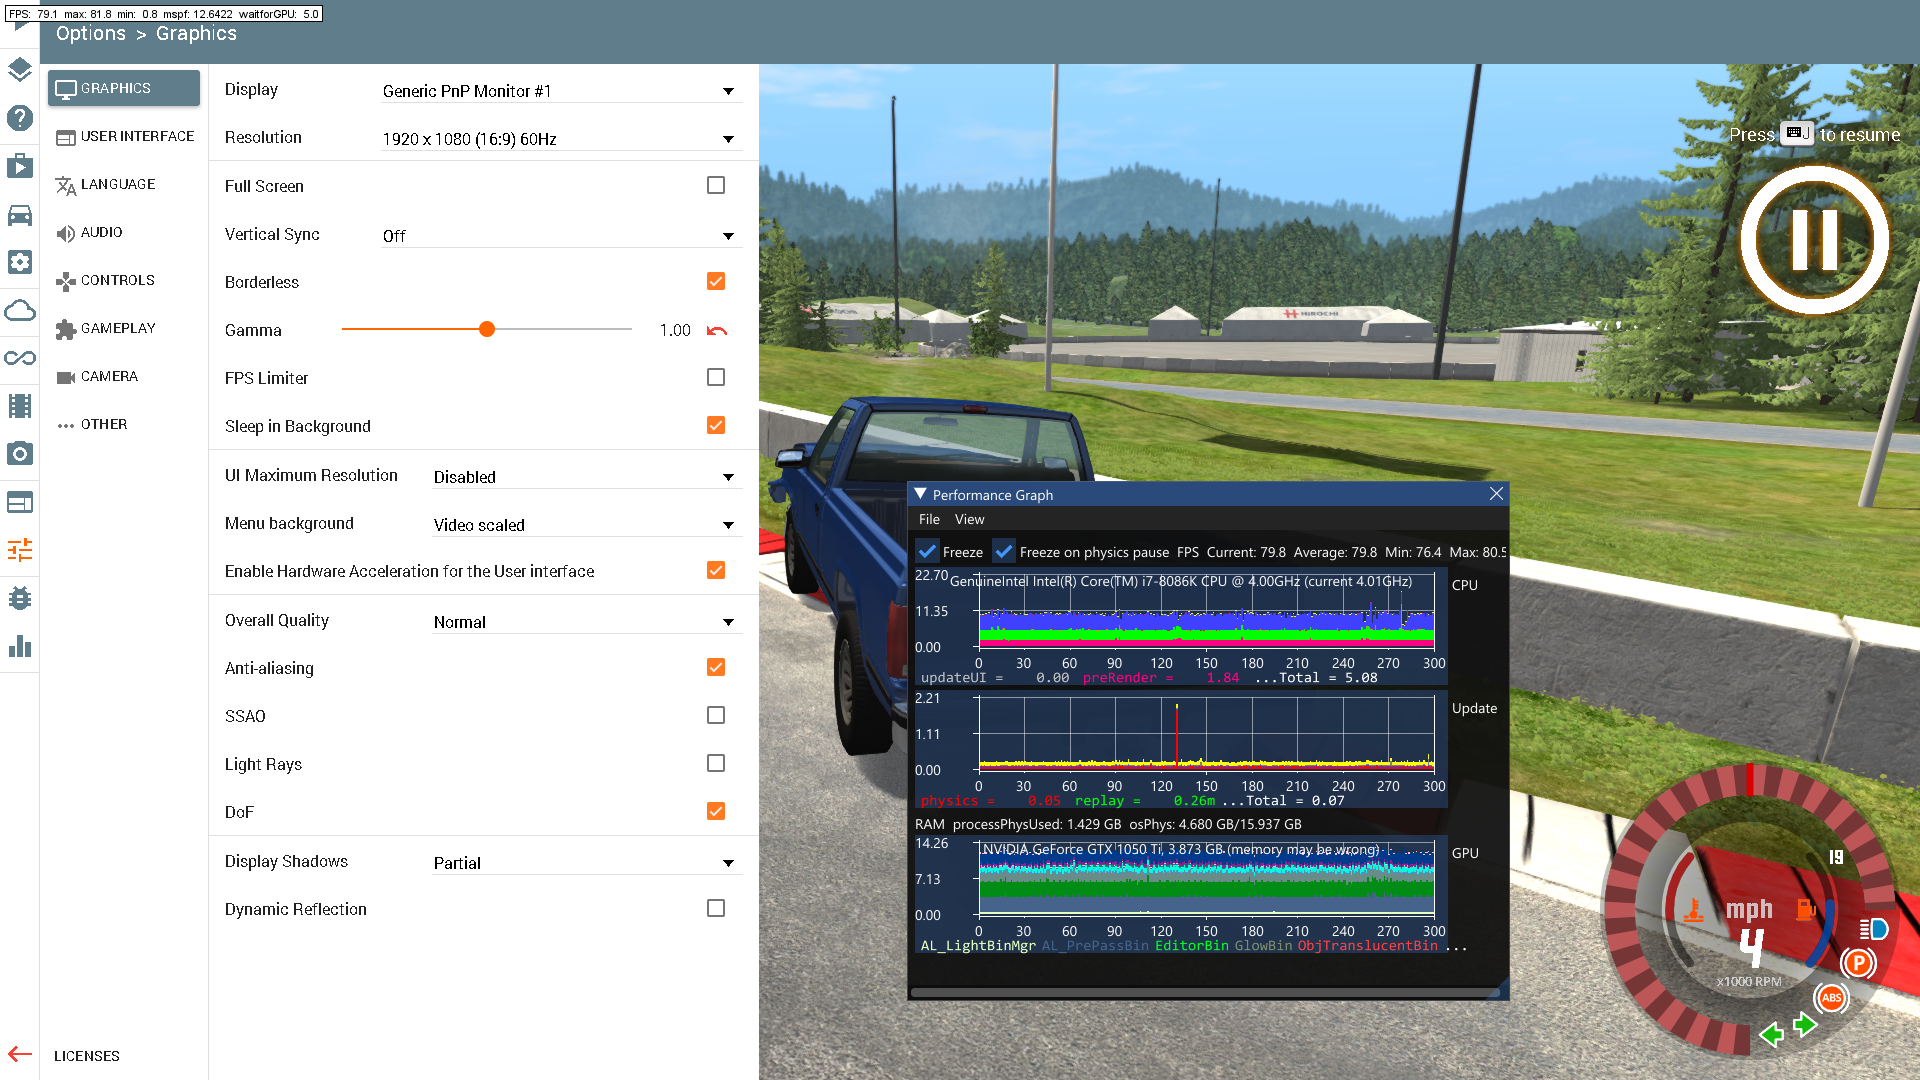Open the Resolution dropdown
This screenshot has height=1080, width=1920.
pyautogui.click(x=561, y=139)
